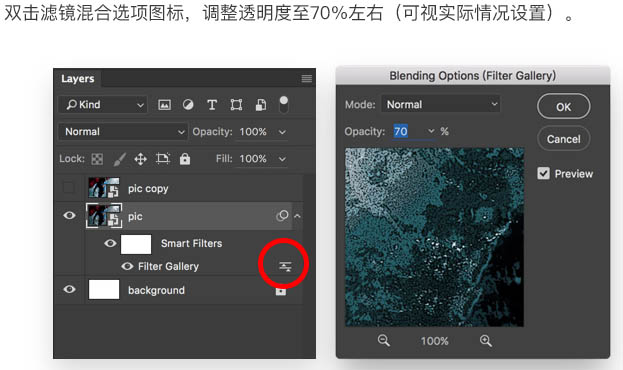Viewport: 623px width, 370px height.
Task: Click OK in Blending Options dialog
Action: [563, 107]
